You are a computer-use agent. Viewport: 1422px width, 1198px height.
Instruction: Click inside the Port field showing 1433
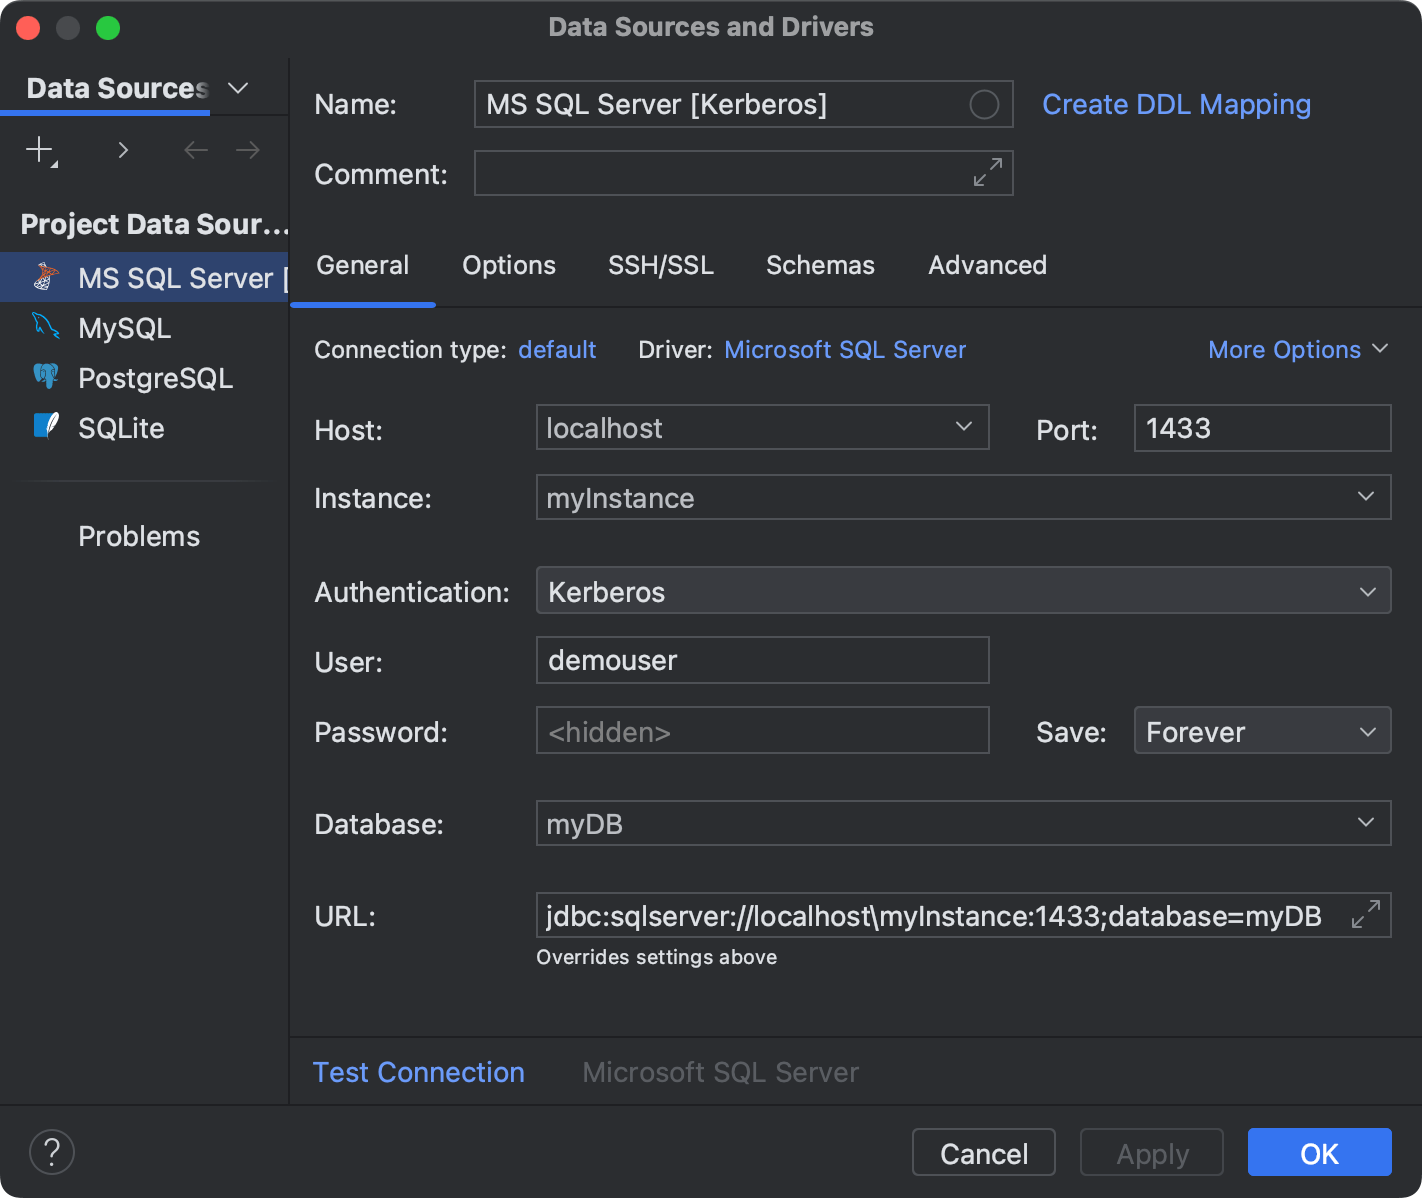pos(1262,428)
